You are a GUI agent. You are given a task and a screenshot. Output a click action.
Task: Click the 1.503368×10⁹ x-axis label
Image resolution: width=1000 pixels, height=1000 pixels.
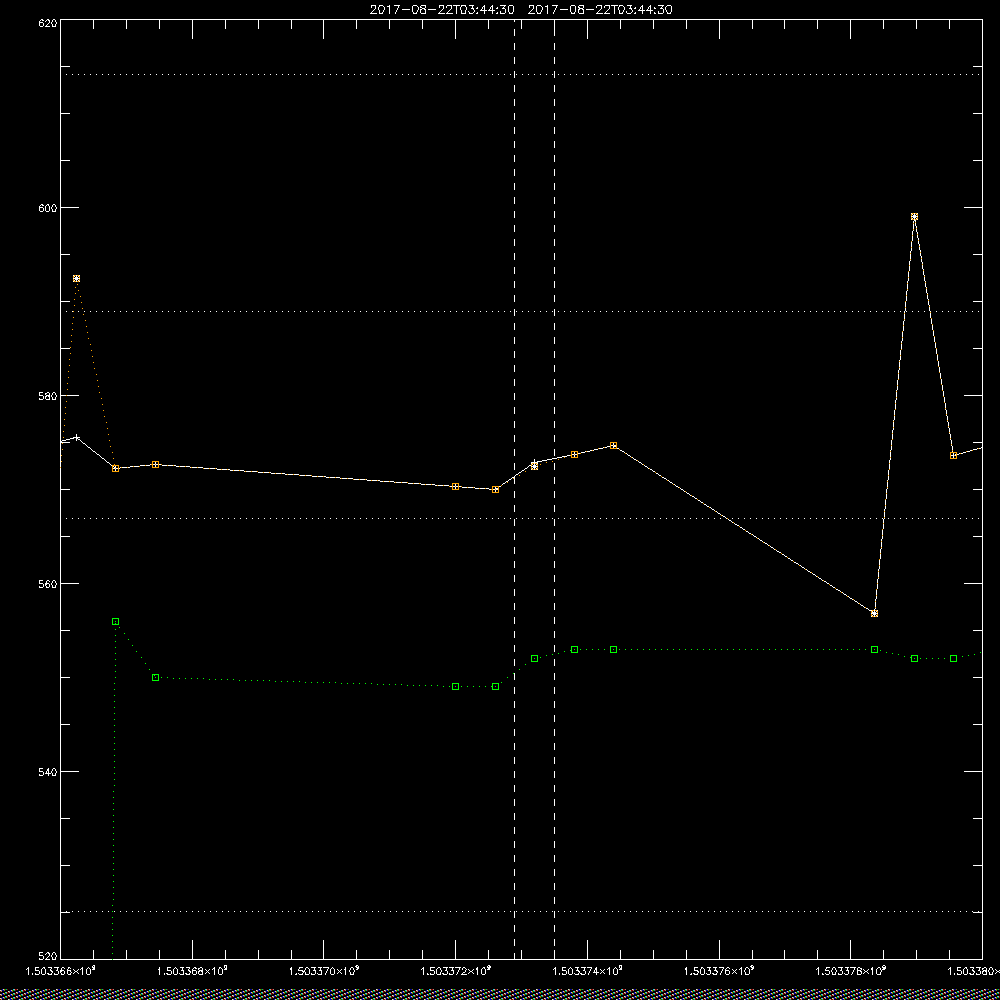(193, 971)
